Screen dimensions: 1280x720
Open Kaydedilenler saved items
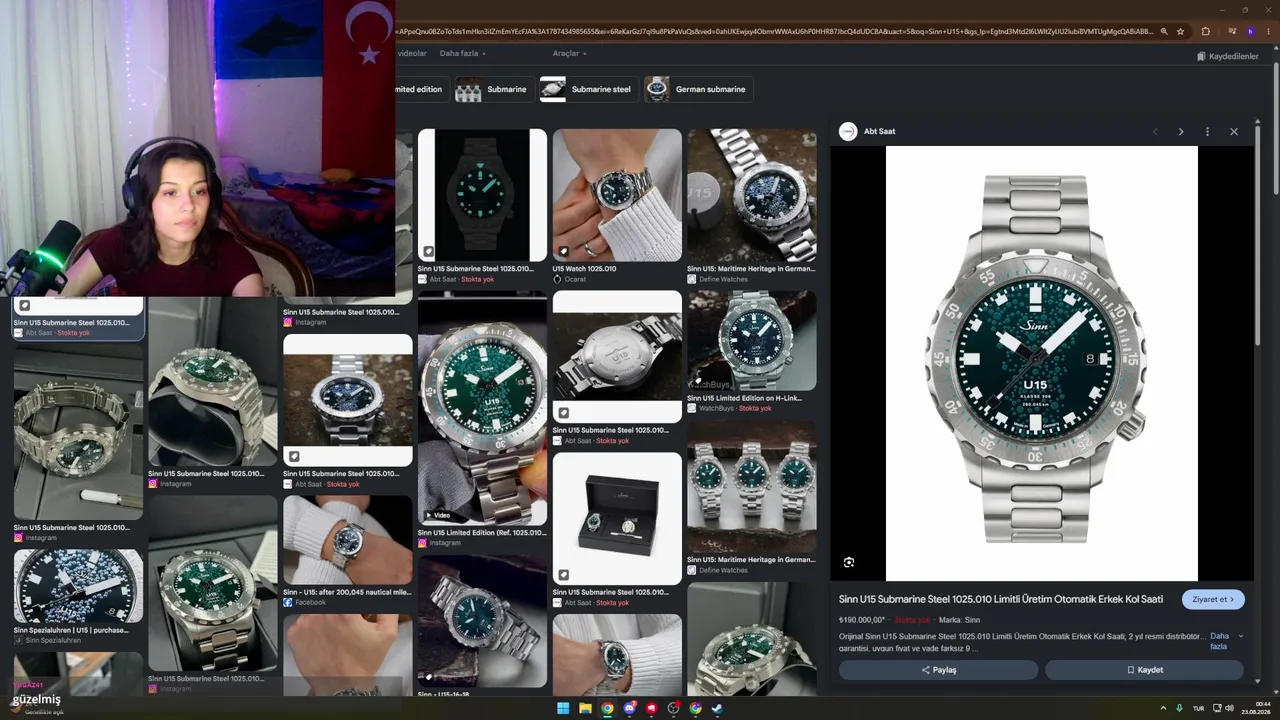coord(1228,56)
